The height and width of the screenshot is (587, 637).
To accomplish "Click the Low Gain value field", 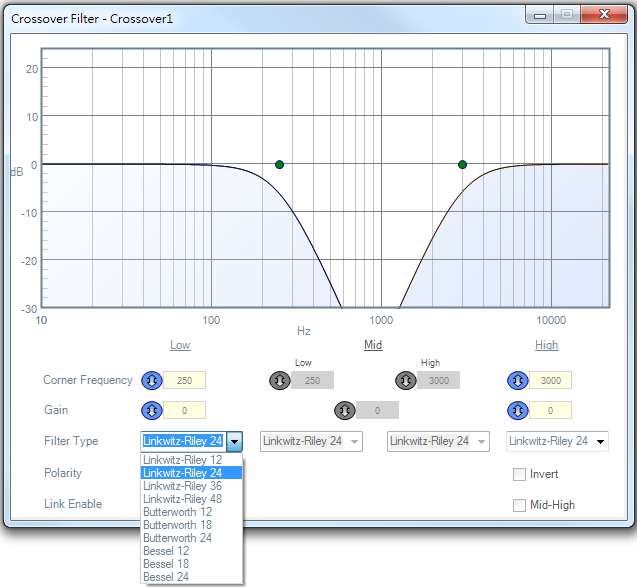I will [184, 411].
